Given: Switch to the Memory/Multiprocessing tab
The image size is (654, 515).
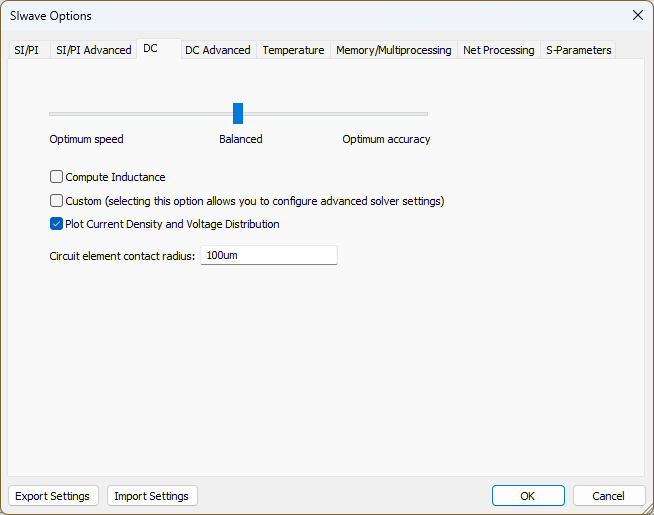Looking at the screenshot, I should pos(393,50).
